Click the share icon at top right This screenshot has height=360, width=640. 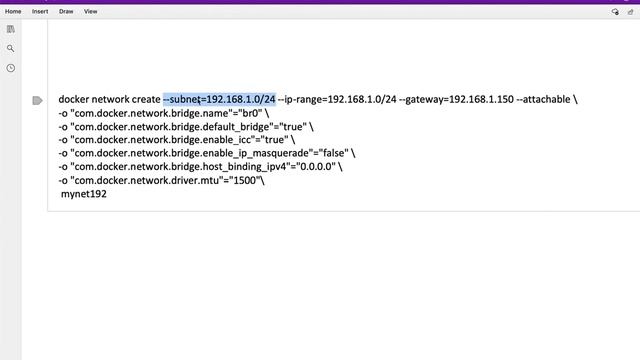click(631, 12)
